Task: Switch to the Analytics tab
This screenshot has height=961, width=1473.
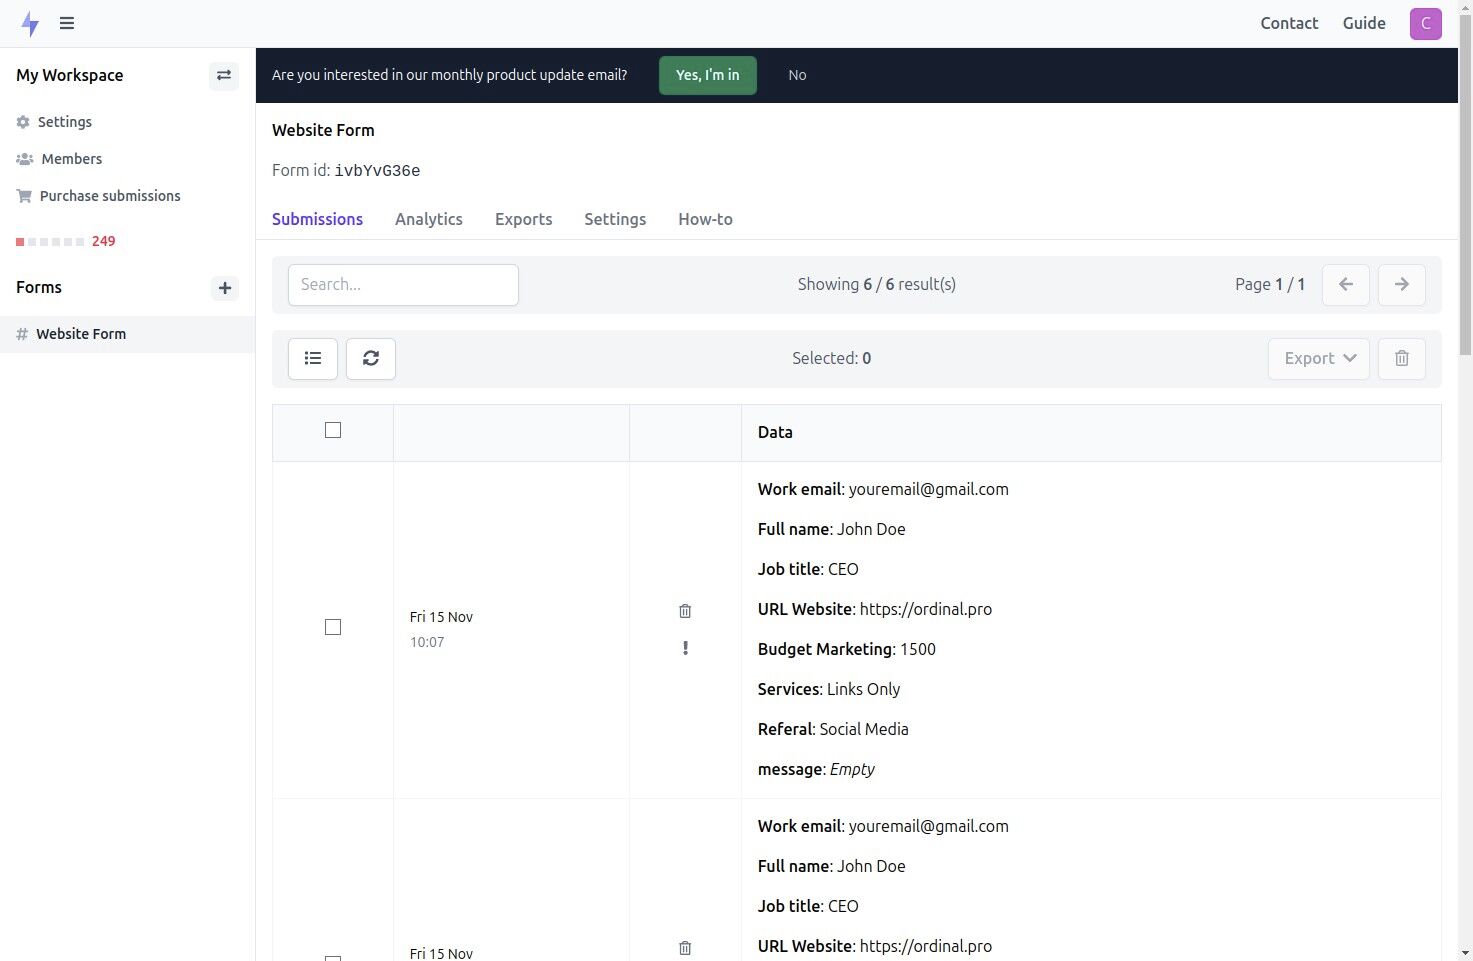Action: point(428,219)
